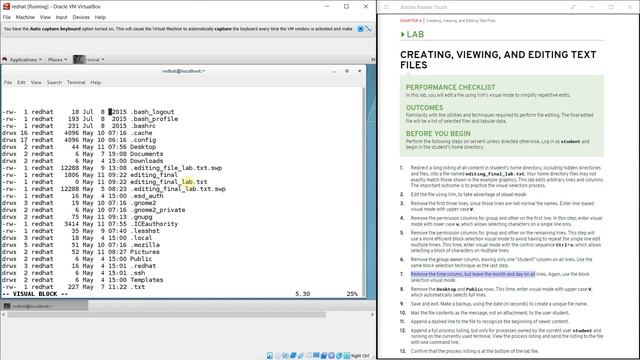Open the Adobe Reader Touch hamburger menu

(387, 7)
